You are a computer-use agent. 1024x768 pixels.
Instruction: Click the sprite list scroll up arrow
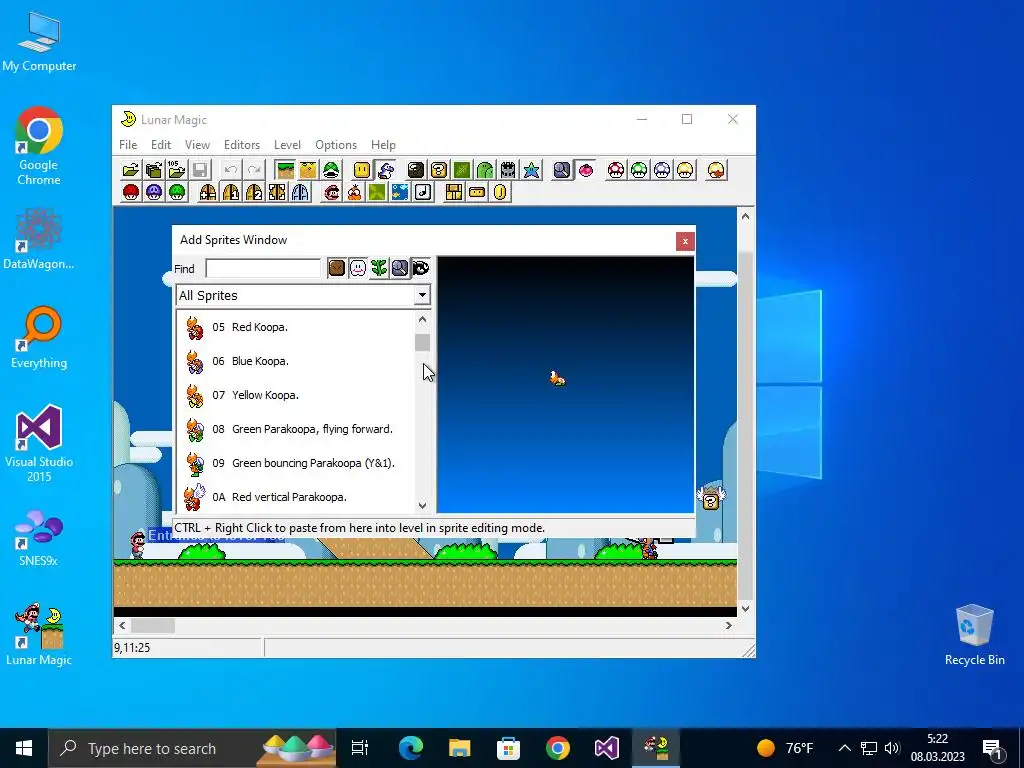click(x=422, y=319)
